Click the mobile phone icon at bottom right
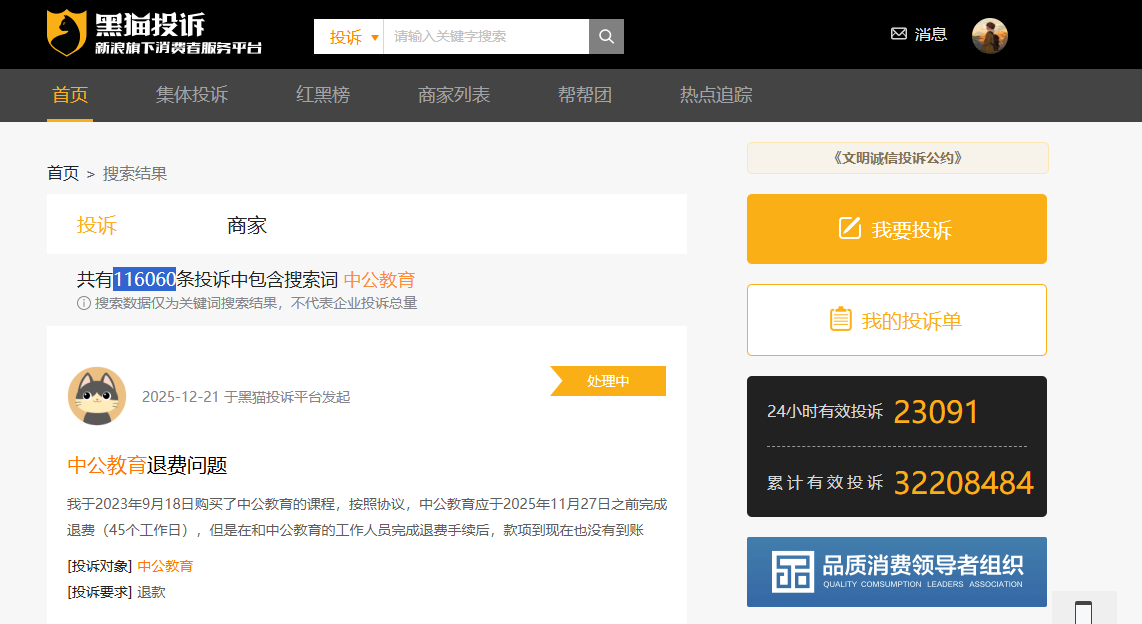Viewport: 1142px width, 624px height. click(1083, 612)
